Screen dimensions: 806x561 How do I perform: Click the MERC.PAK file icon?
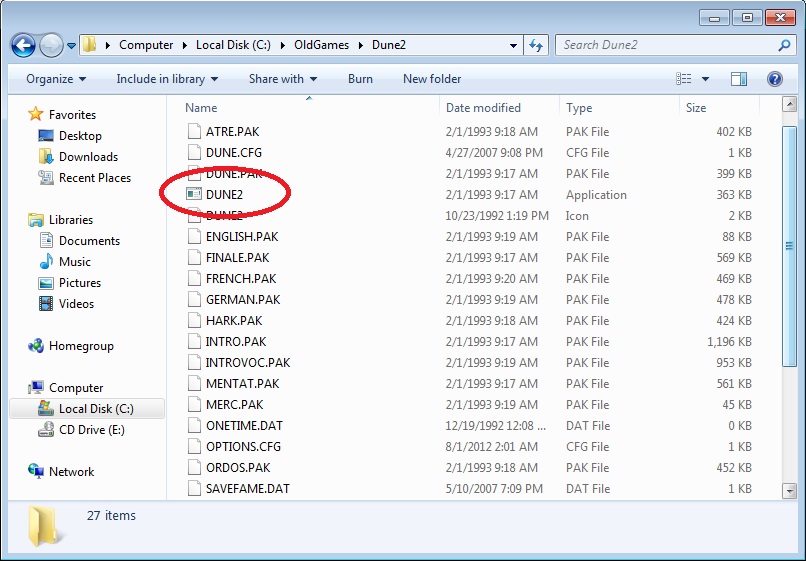point(194,405)
